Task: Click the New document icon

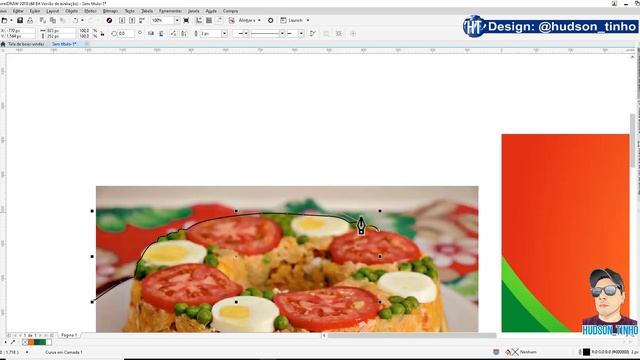Action: click(x=4, y=20)
